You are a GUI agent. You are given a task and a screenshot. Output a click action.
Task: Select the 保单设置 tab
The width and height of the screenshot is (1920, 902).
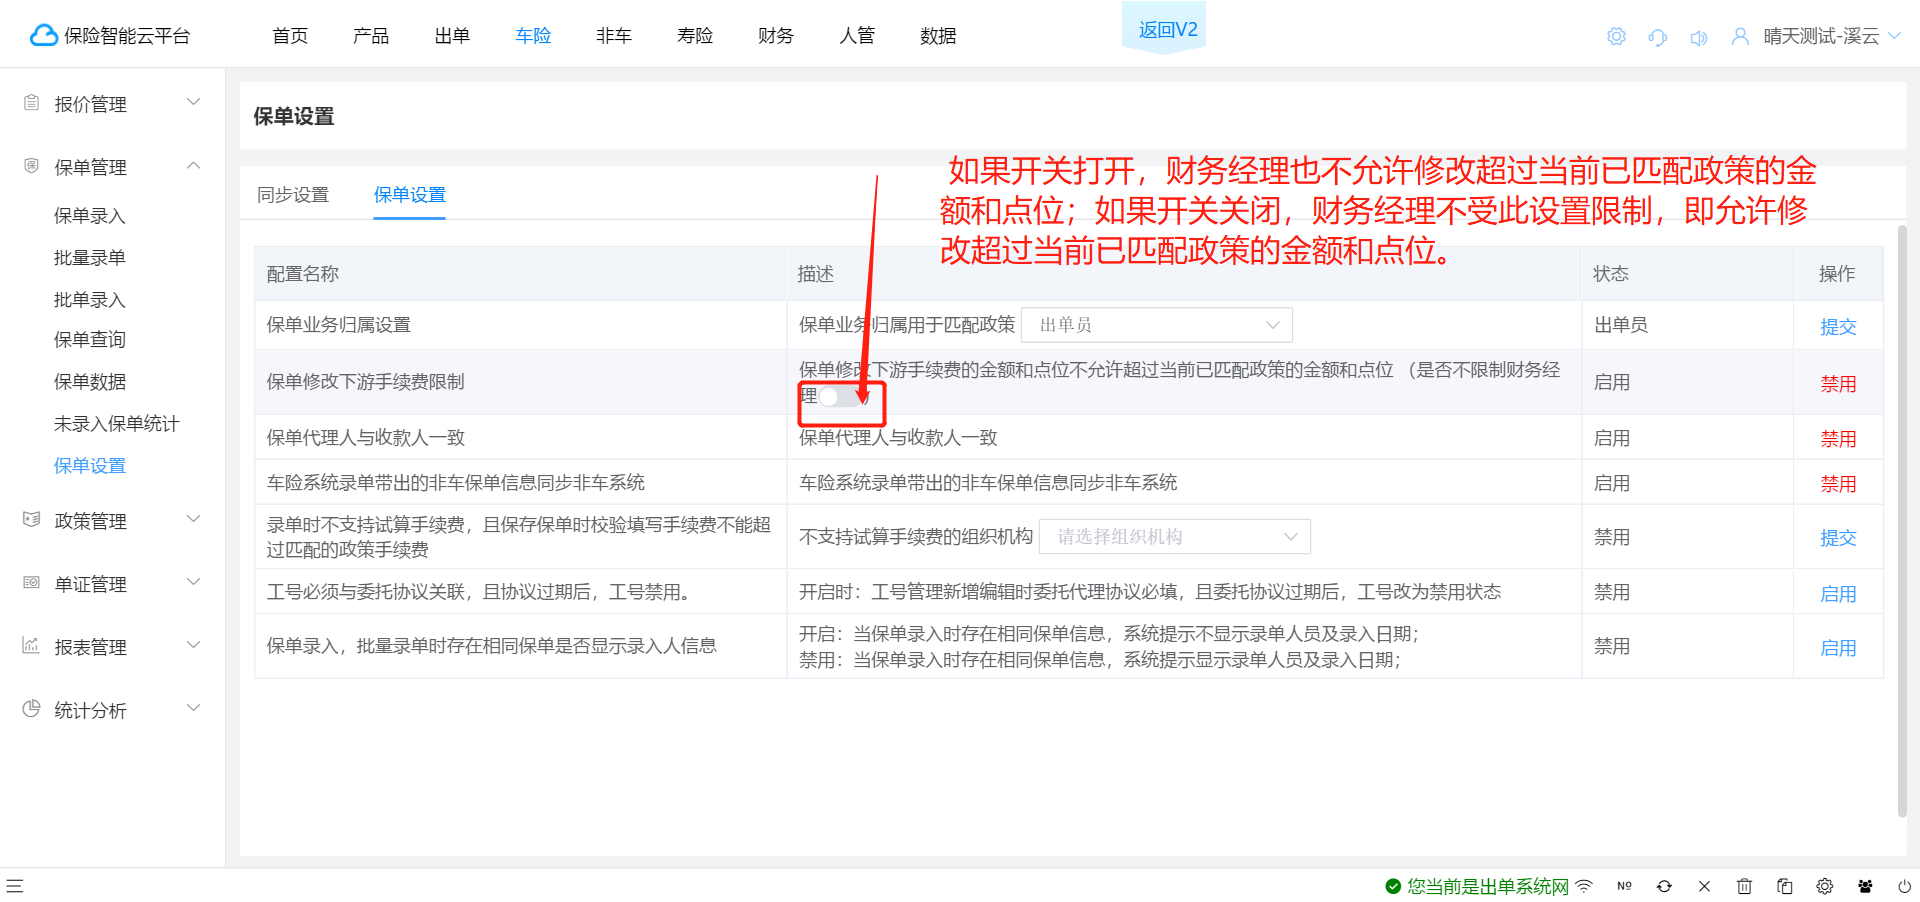tap(410, 195)
